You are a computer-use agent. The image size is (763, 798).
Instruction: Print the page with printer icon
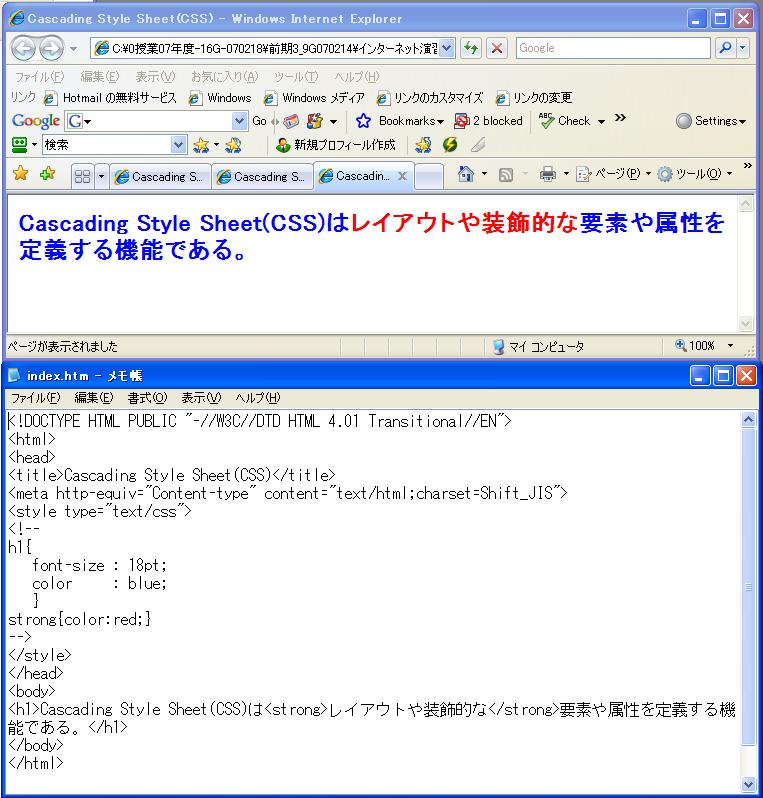pyautogui.click(x=548, y=174)
